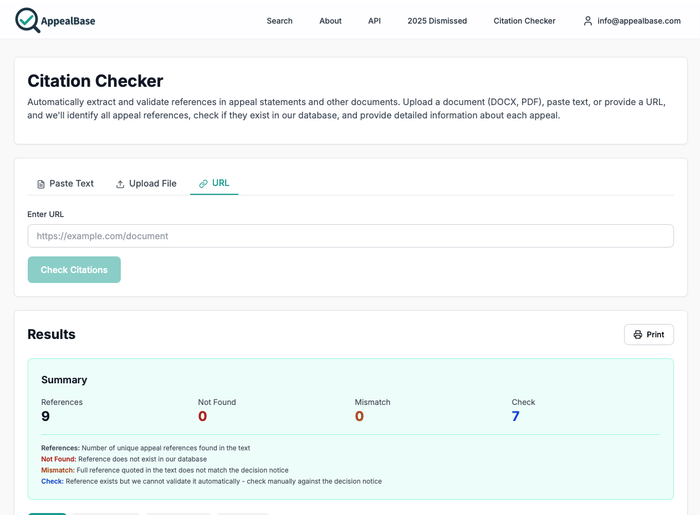
Task: Click the Upload File arrow icon
Action: 120,184
